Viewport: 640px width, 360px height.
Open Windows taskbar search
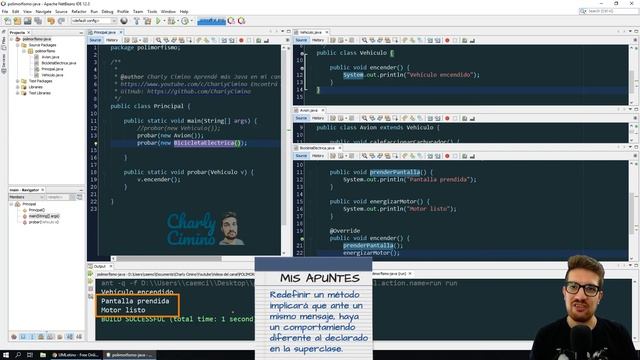tap(18, 355)
